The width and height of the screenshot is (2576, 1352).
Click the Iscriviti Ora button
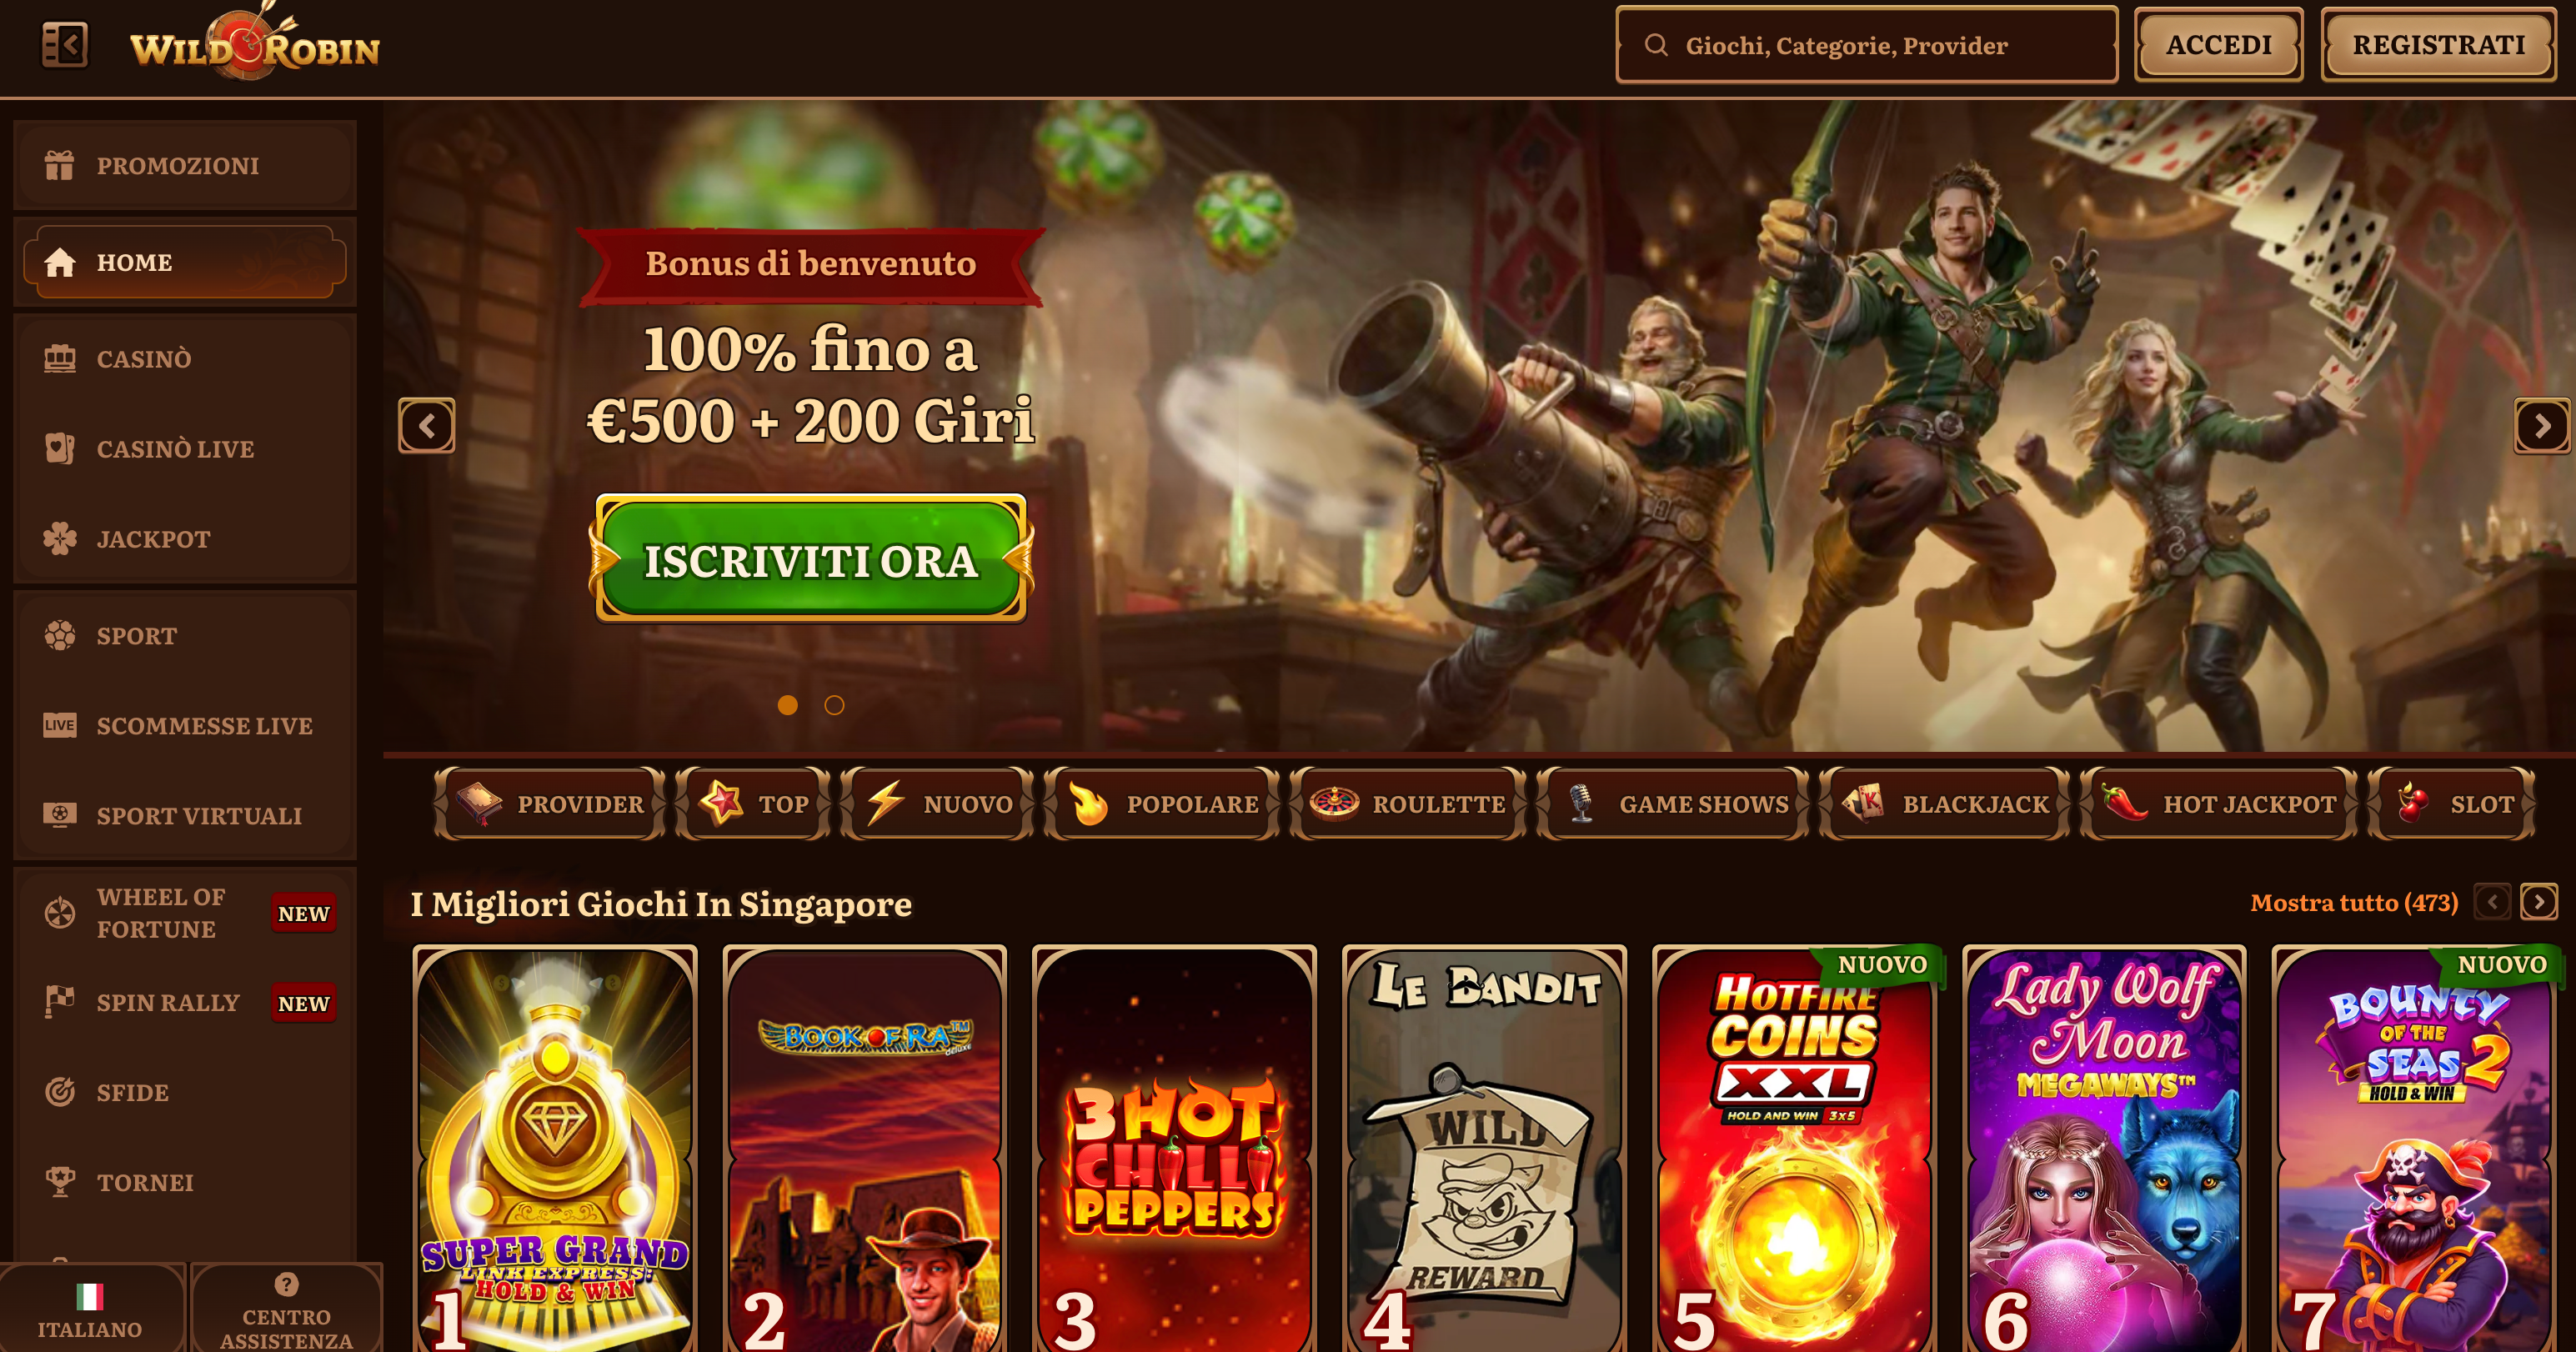tap(811, 559)
